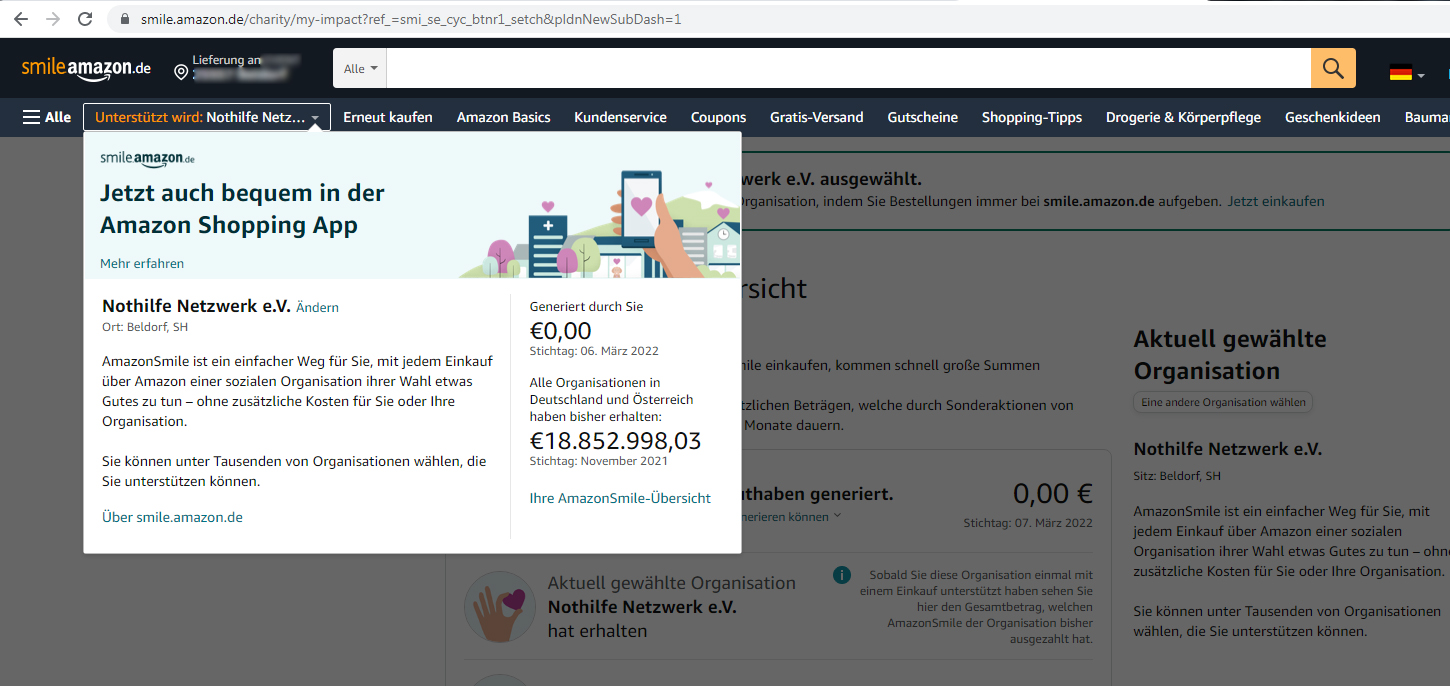Click the browser back arrow
Viewport: 1450px width, 686px height.
pyautogui.click(x=21, y=19)
